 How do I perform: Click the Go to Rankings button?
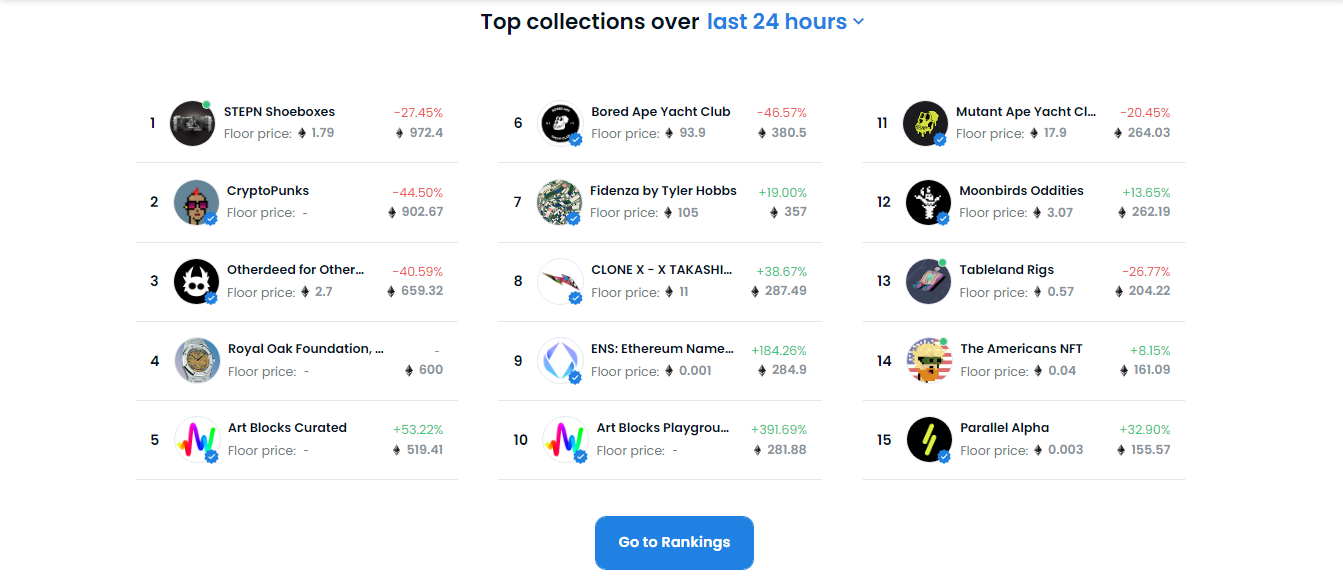pos(674,542)
